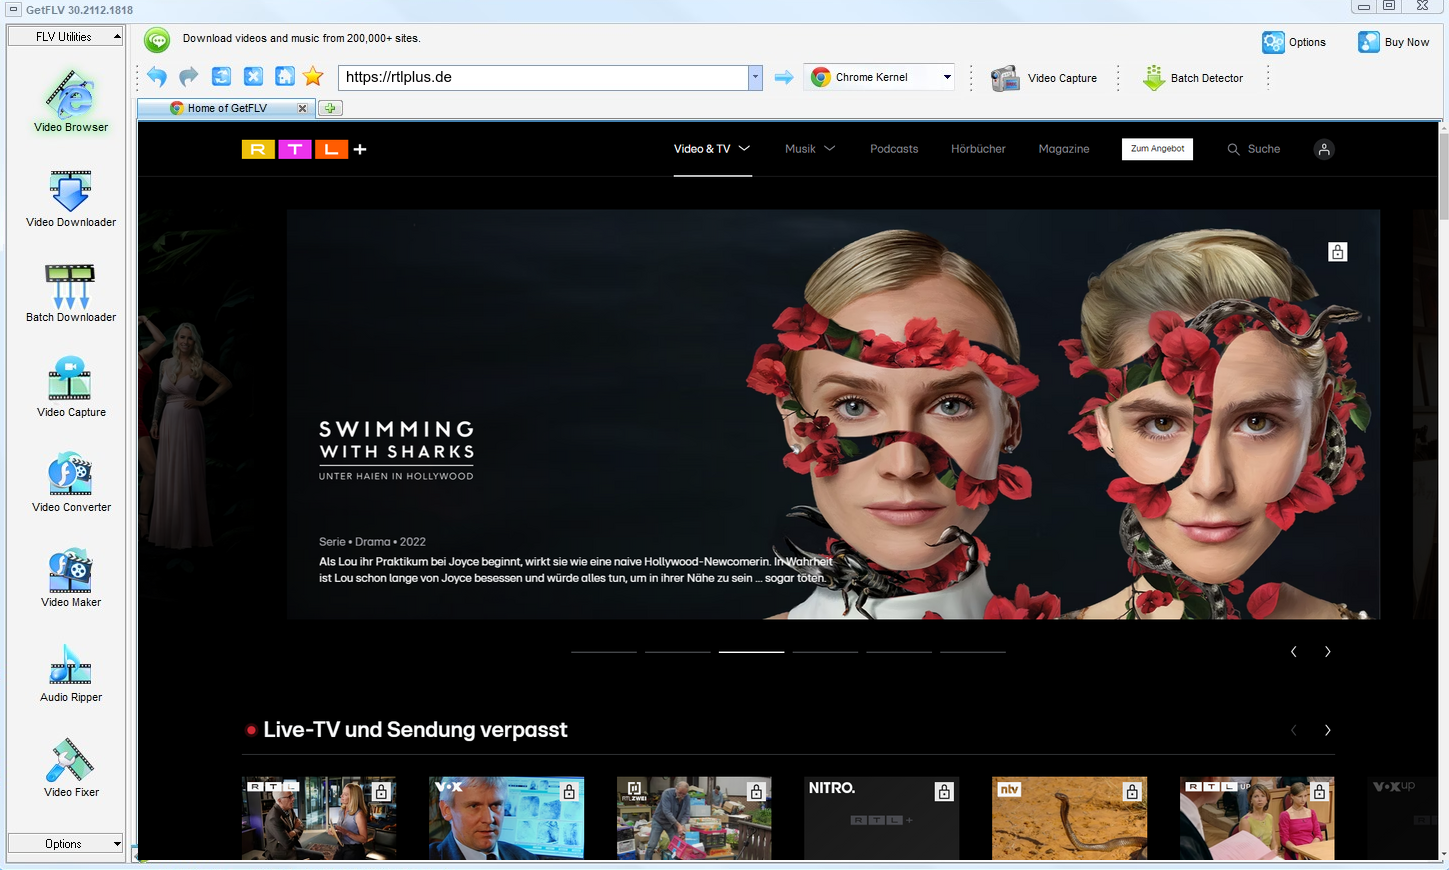The width and height of the screenshot is (1449, 870).
Task: Show next hero carousel slide
Action: pyautogui.click(x=1327, y=652)
